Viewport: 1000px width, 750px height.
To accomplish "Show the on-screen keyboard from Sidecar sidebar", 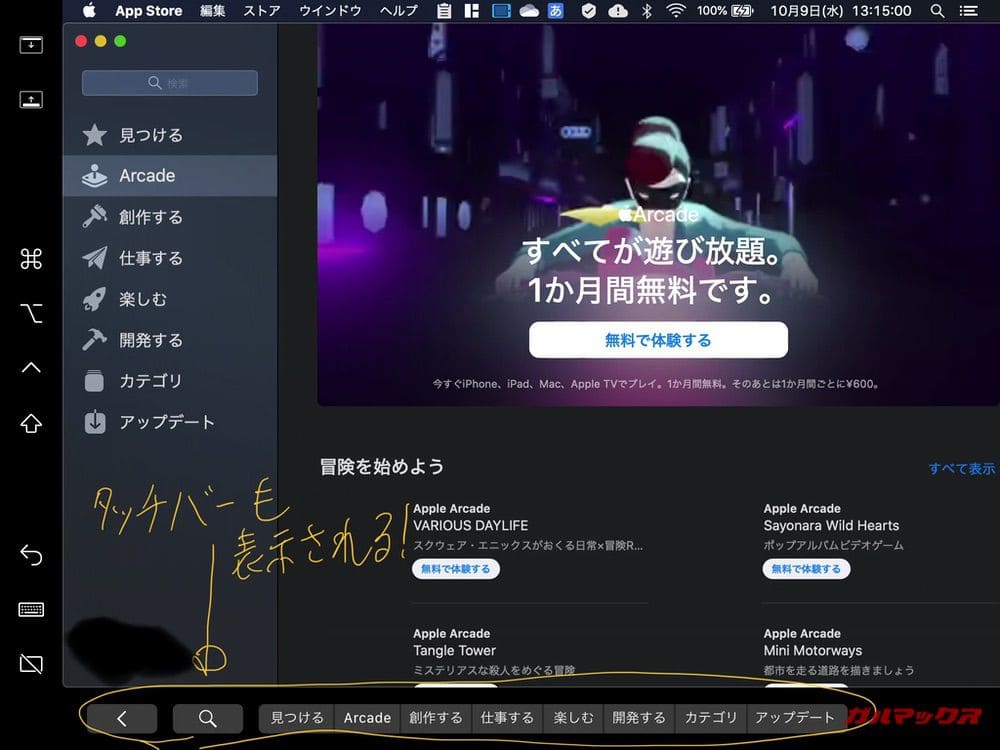I will tap(31, 609).
